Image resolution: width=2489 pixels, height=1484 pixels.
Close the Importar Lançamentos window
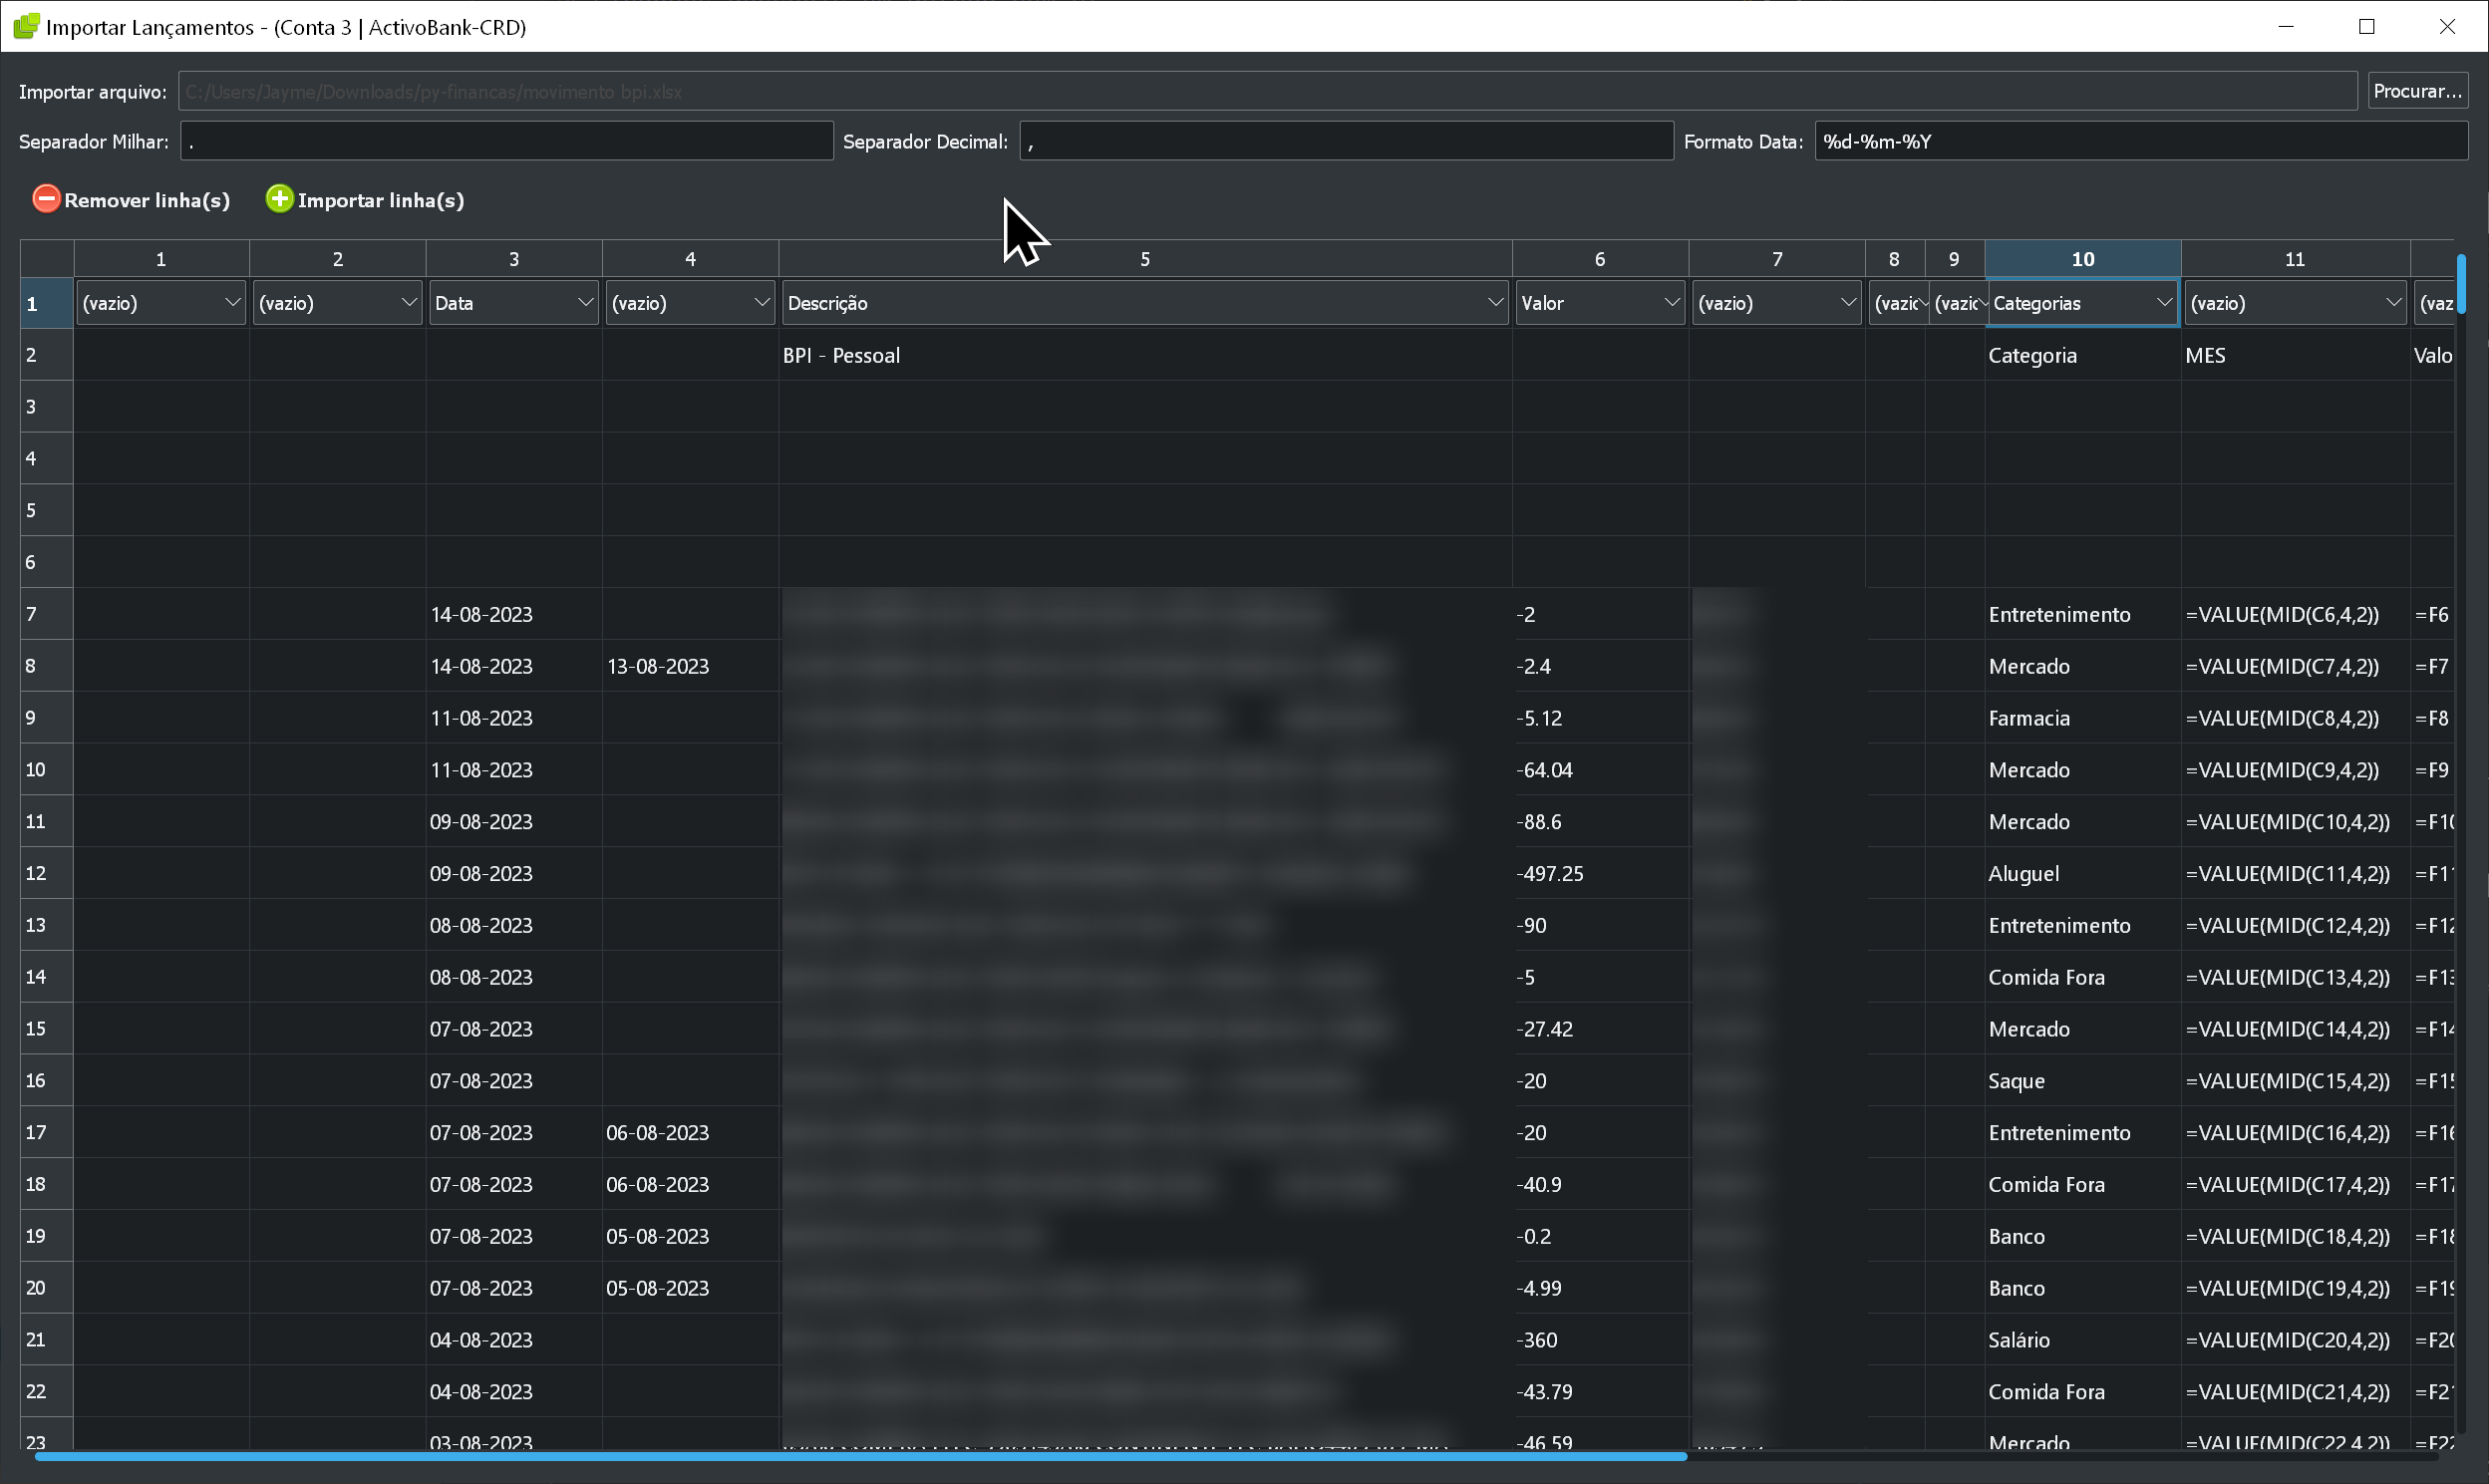(x=2446, y=27)
